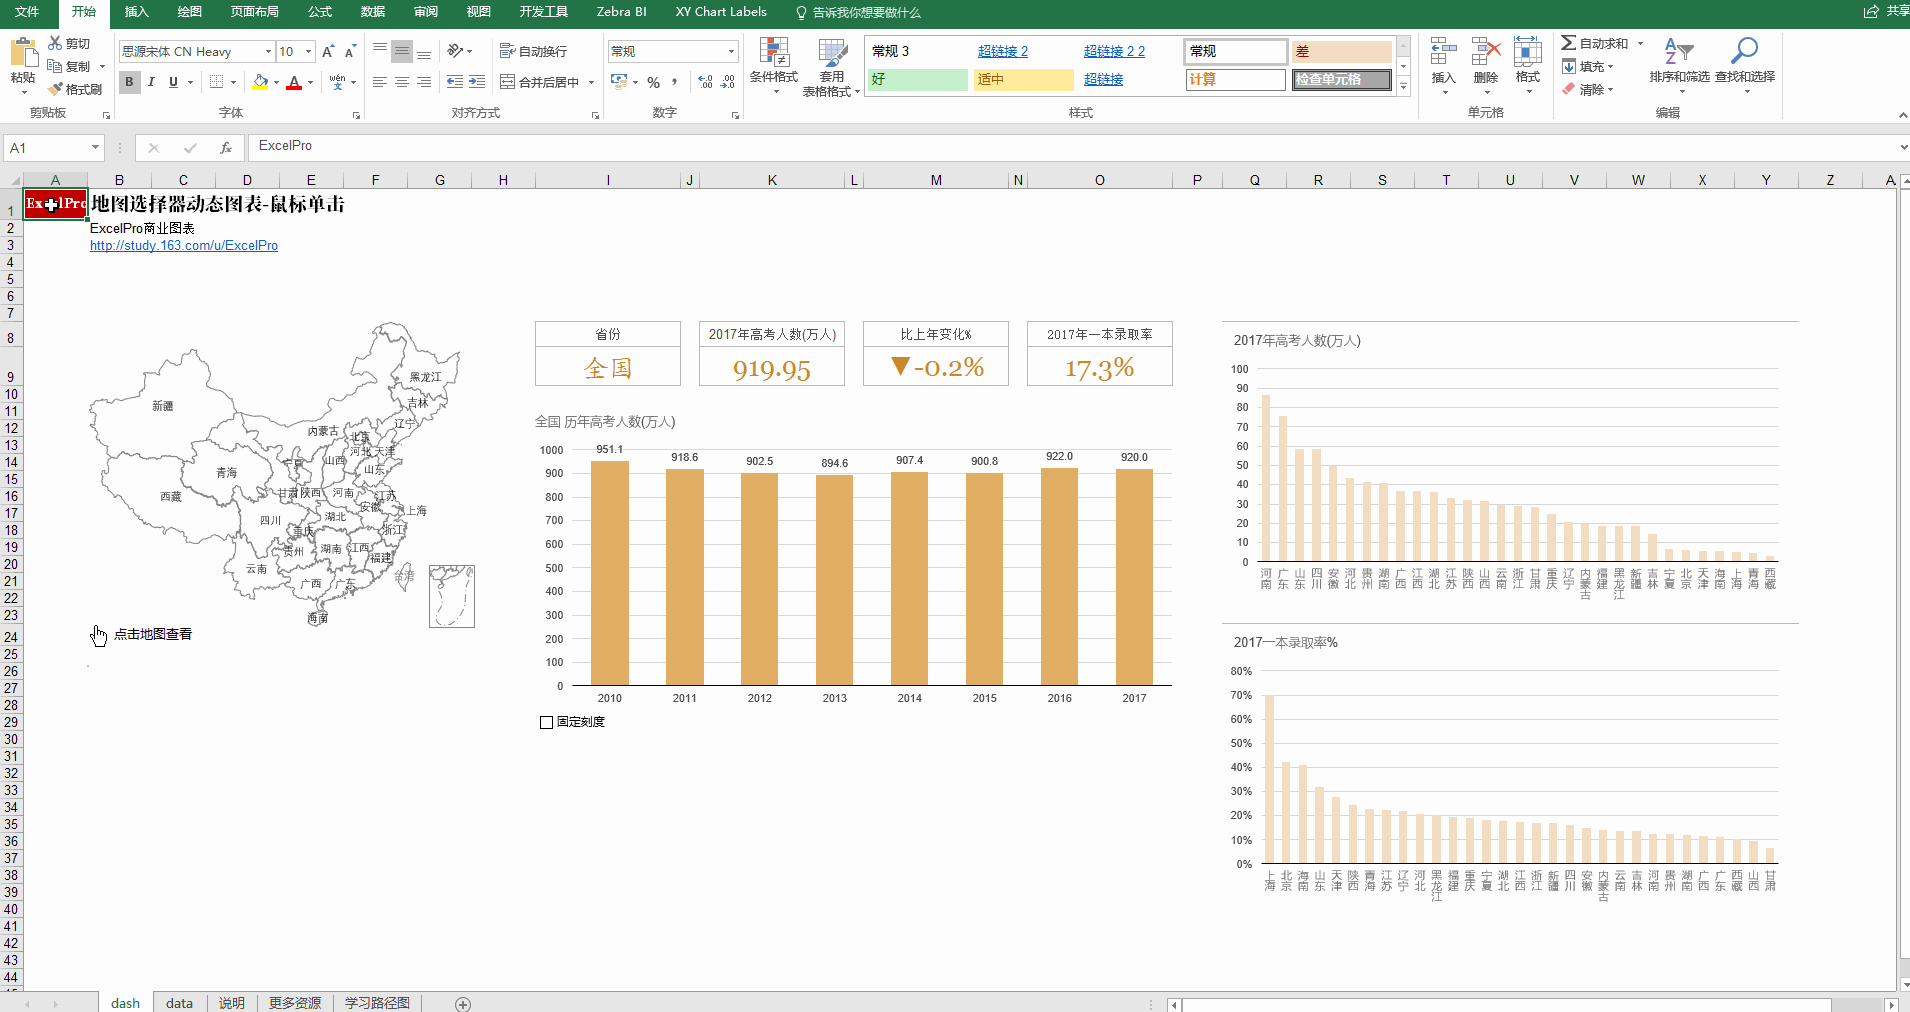Click Merge & Center (合并后居中)
The image size is (1910, 1012).
pyautogui.click(x=540, y=82)
